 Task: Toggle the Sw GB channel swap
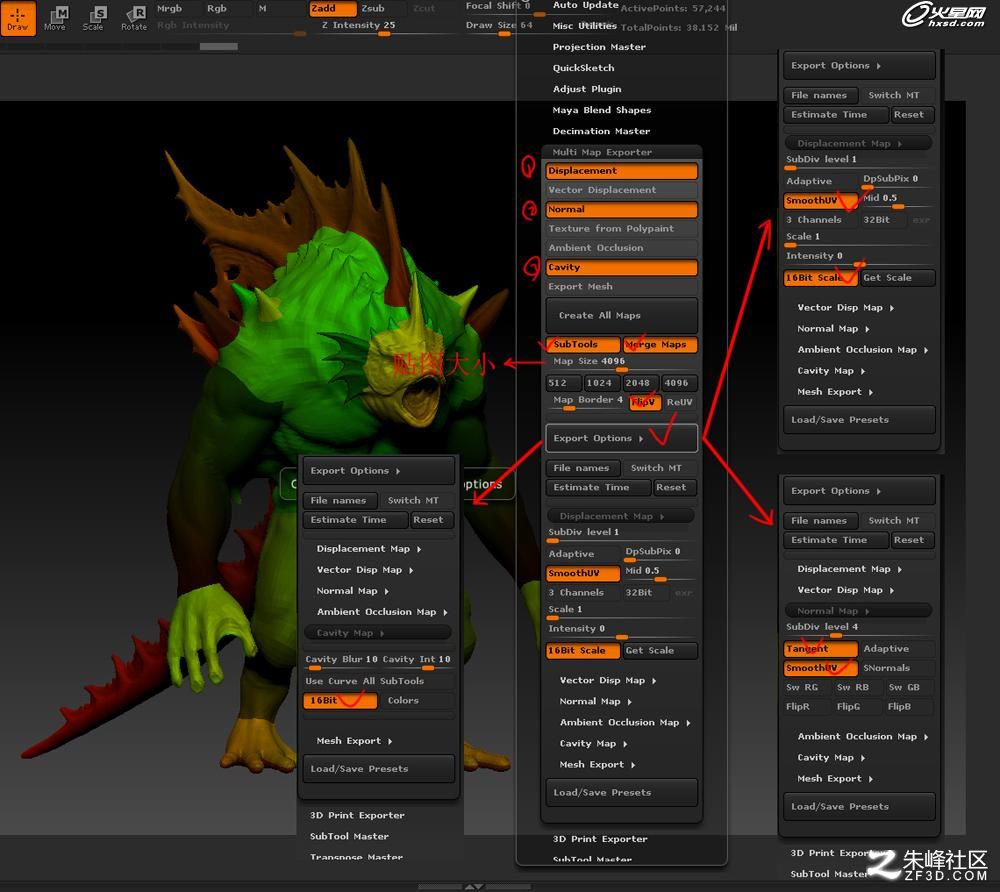[909, 687]
